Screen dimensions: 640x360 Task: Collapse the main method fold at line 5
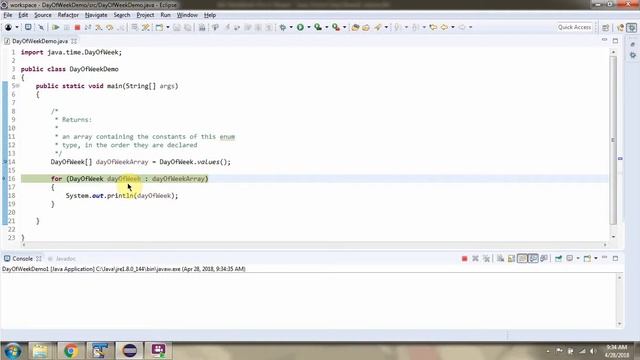tap(18, 86)
